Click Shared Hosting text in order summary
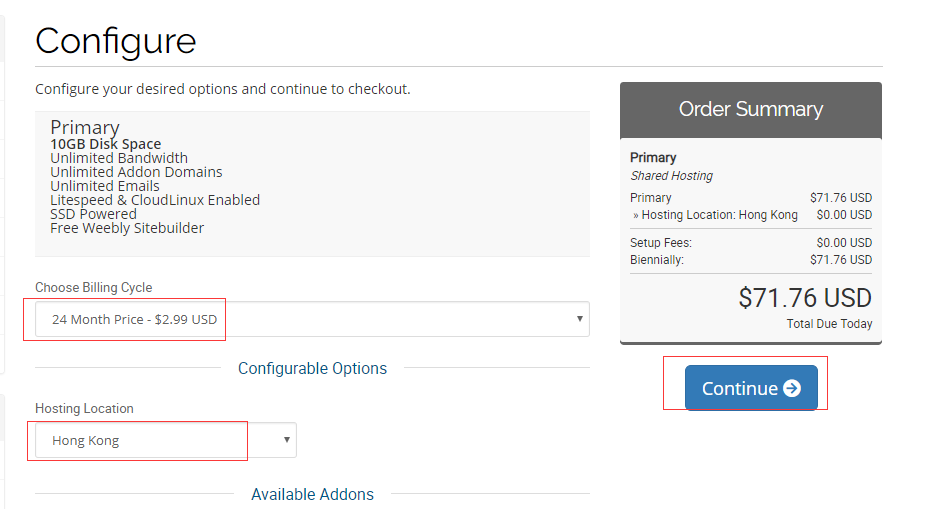 click(671, 176)
